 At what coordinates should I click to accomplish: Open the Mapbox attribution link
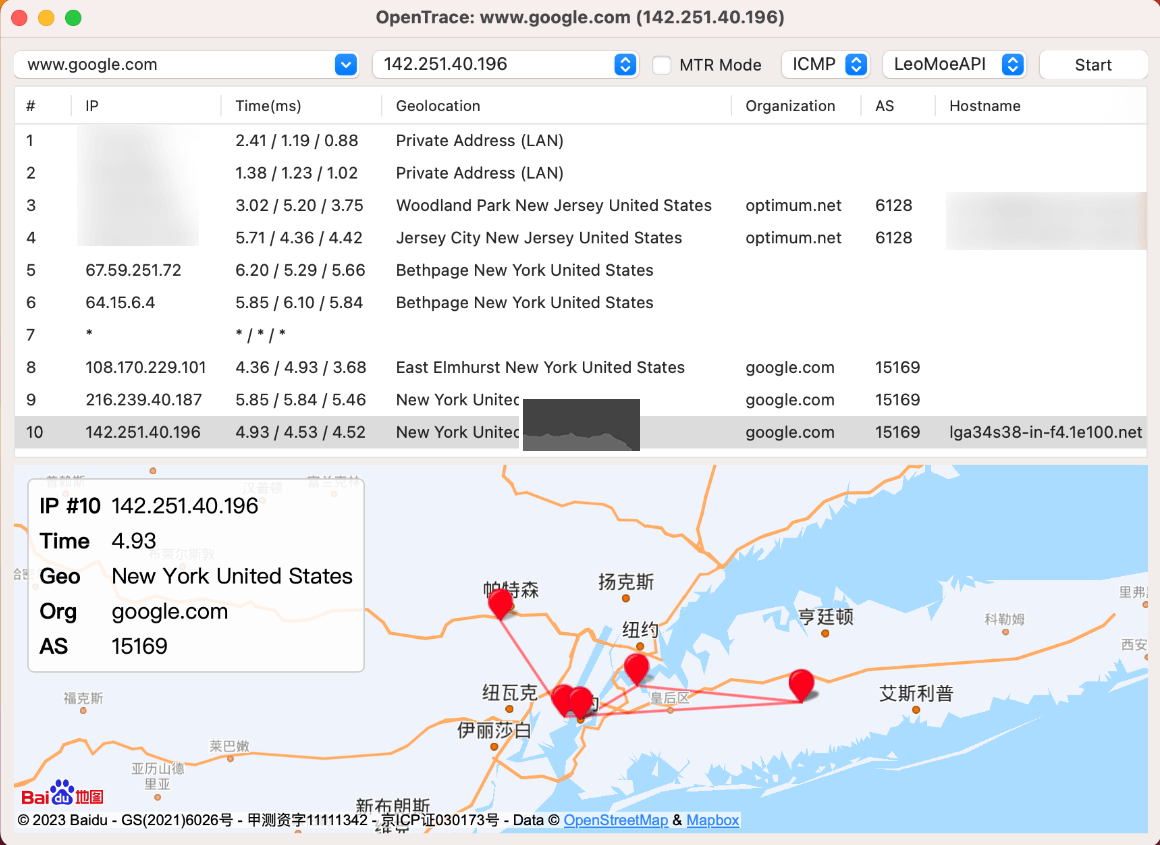pos(712,820)
